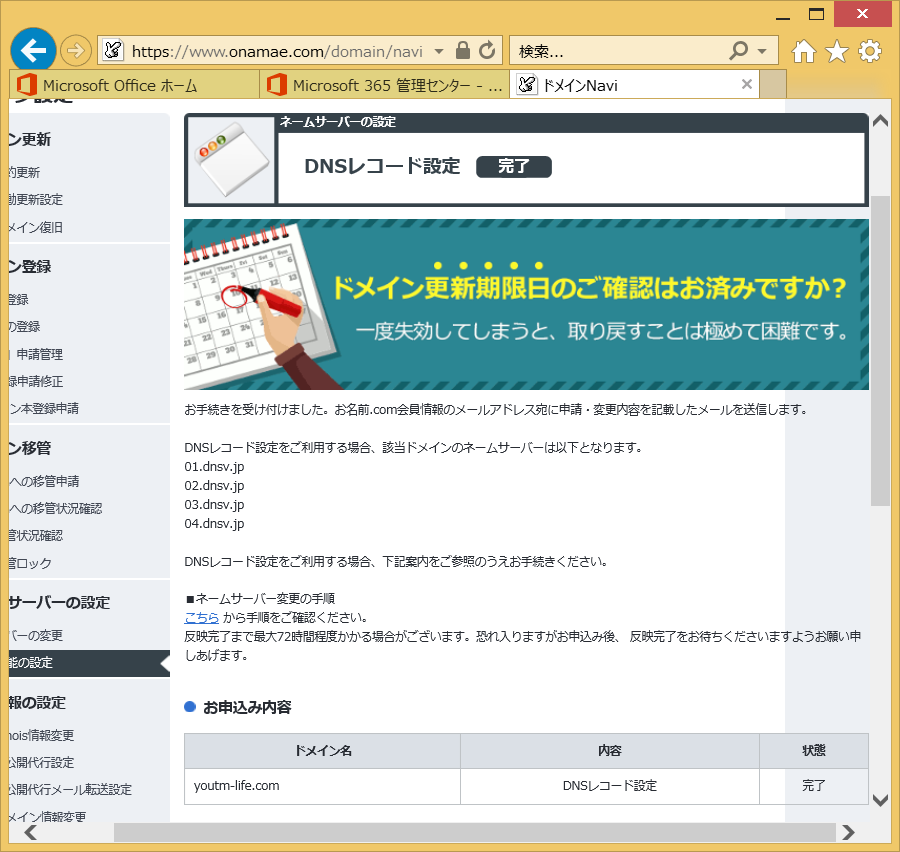Click sidebar 動更新設定 link
Image resolution: width=900 pixels, height=852 pixels.
pos(36,199)
